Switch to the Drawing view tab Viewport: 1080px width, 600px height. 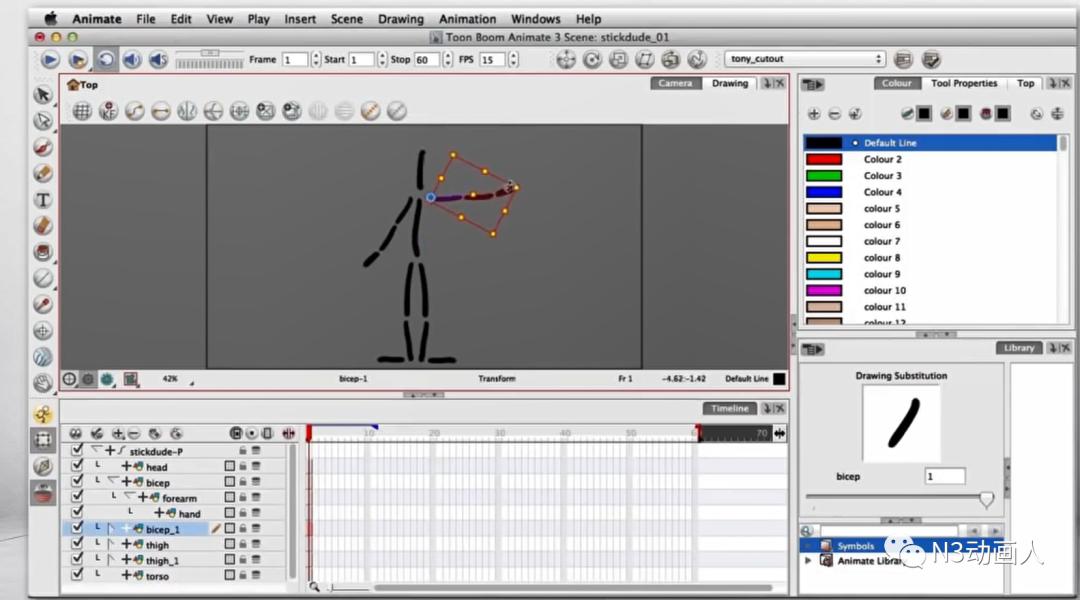pos(729,83)
